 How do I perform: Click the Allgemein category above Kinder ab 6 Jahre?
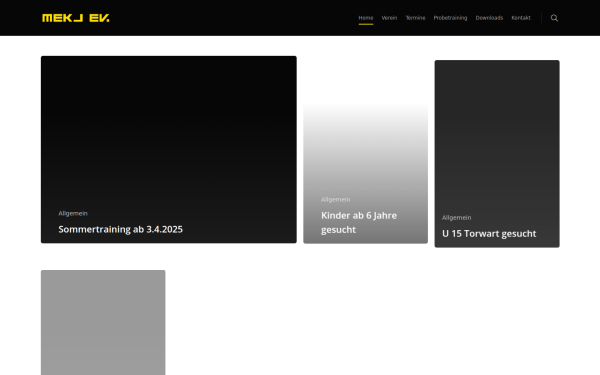click(x=335, y=199)
